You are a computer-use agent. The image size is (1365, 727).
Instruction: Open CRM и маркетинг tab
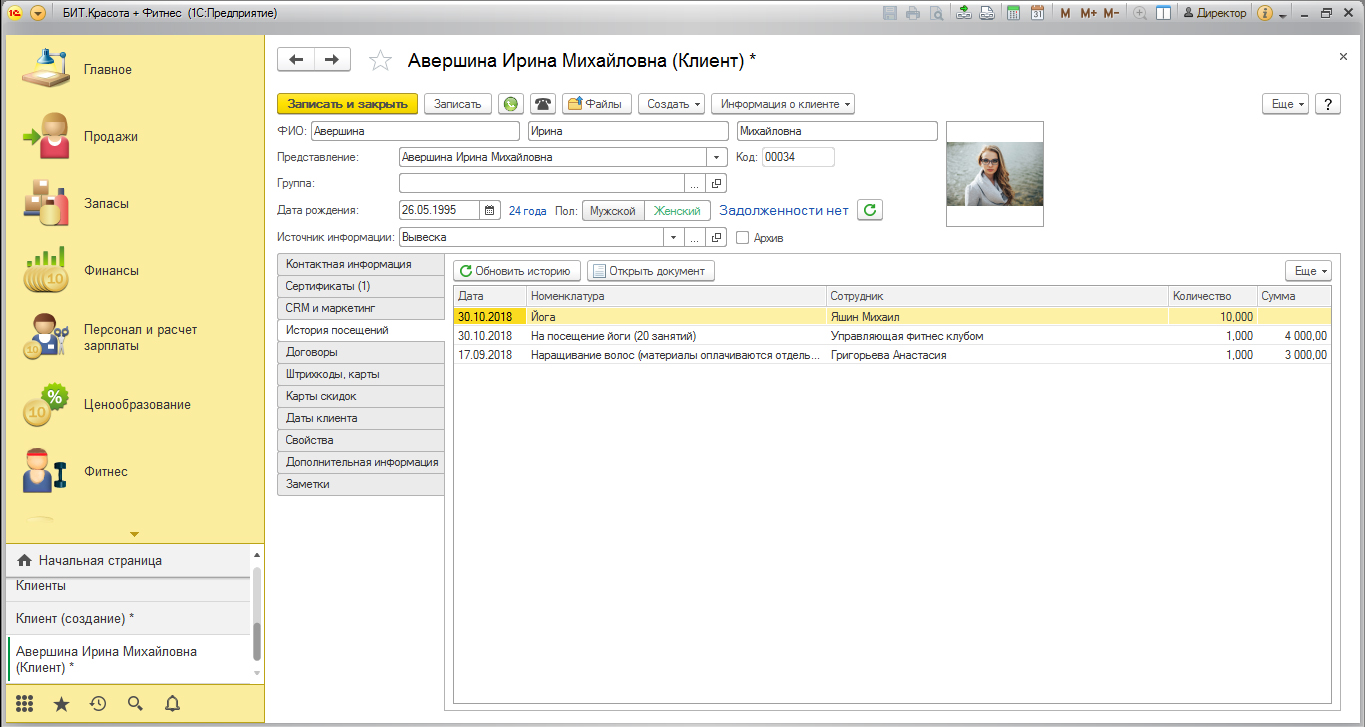pos(360,308)
